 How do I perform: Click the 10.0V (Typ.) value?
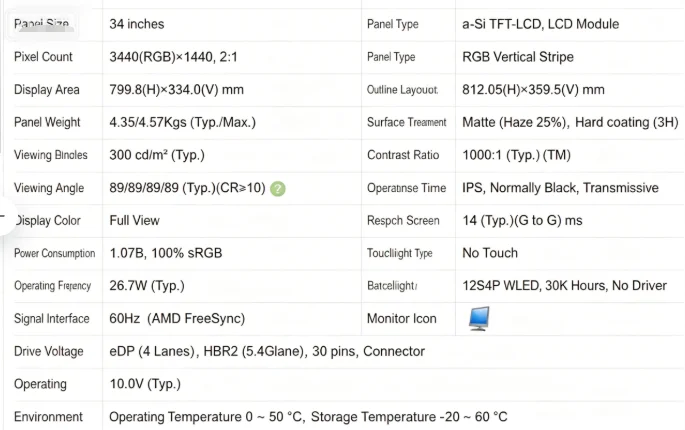145,384
